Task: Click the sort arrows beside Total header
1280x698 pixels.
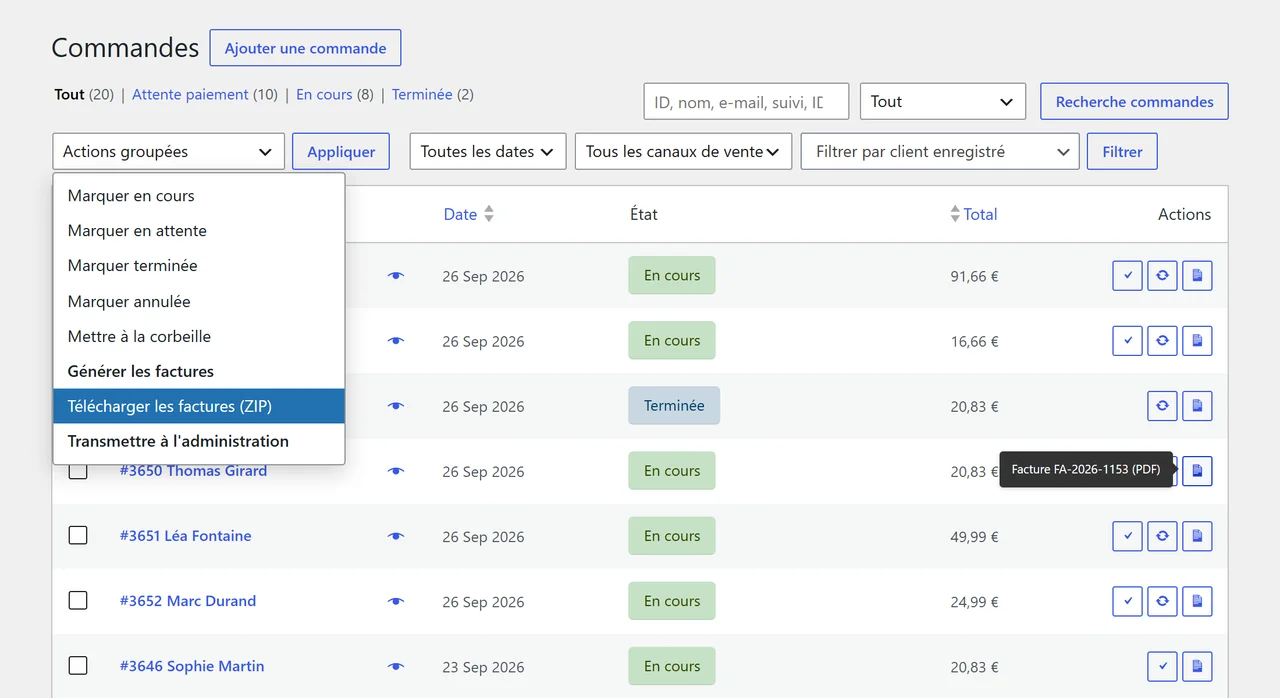Action: [x=955, y=214]
